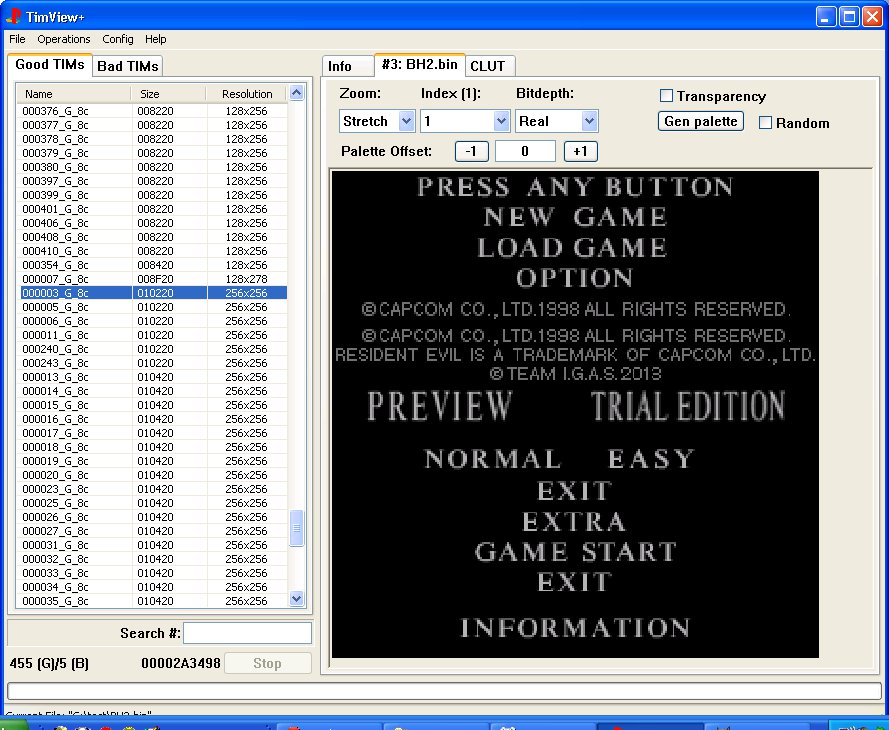Viewport: 889px width, 730px height.
Task: Select the 000007_G_8c list entry
Action: [56, 279]
